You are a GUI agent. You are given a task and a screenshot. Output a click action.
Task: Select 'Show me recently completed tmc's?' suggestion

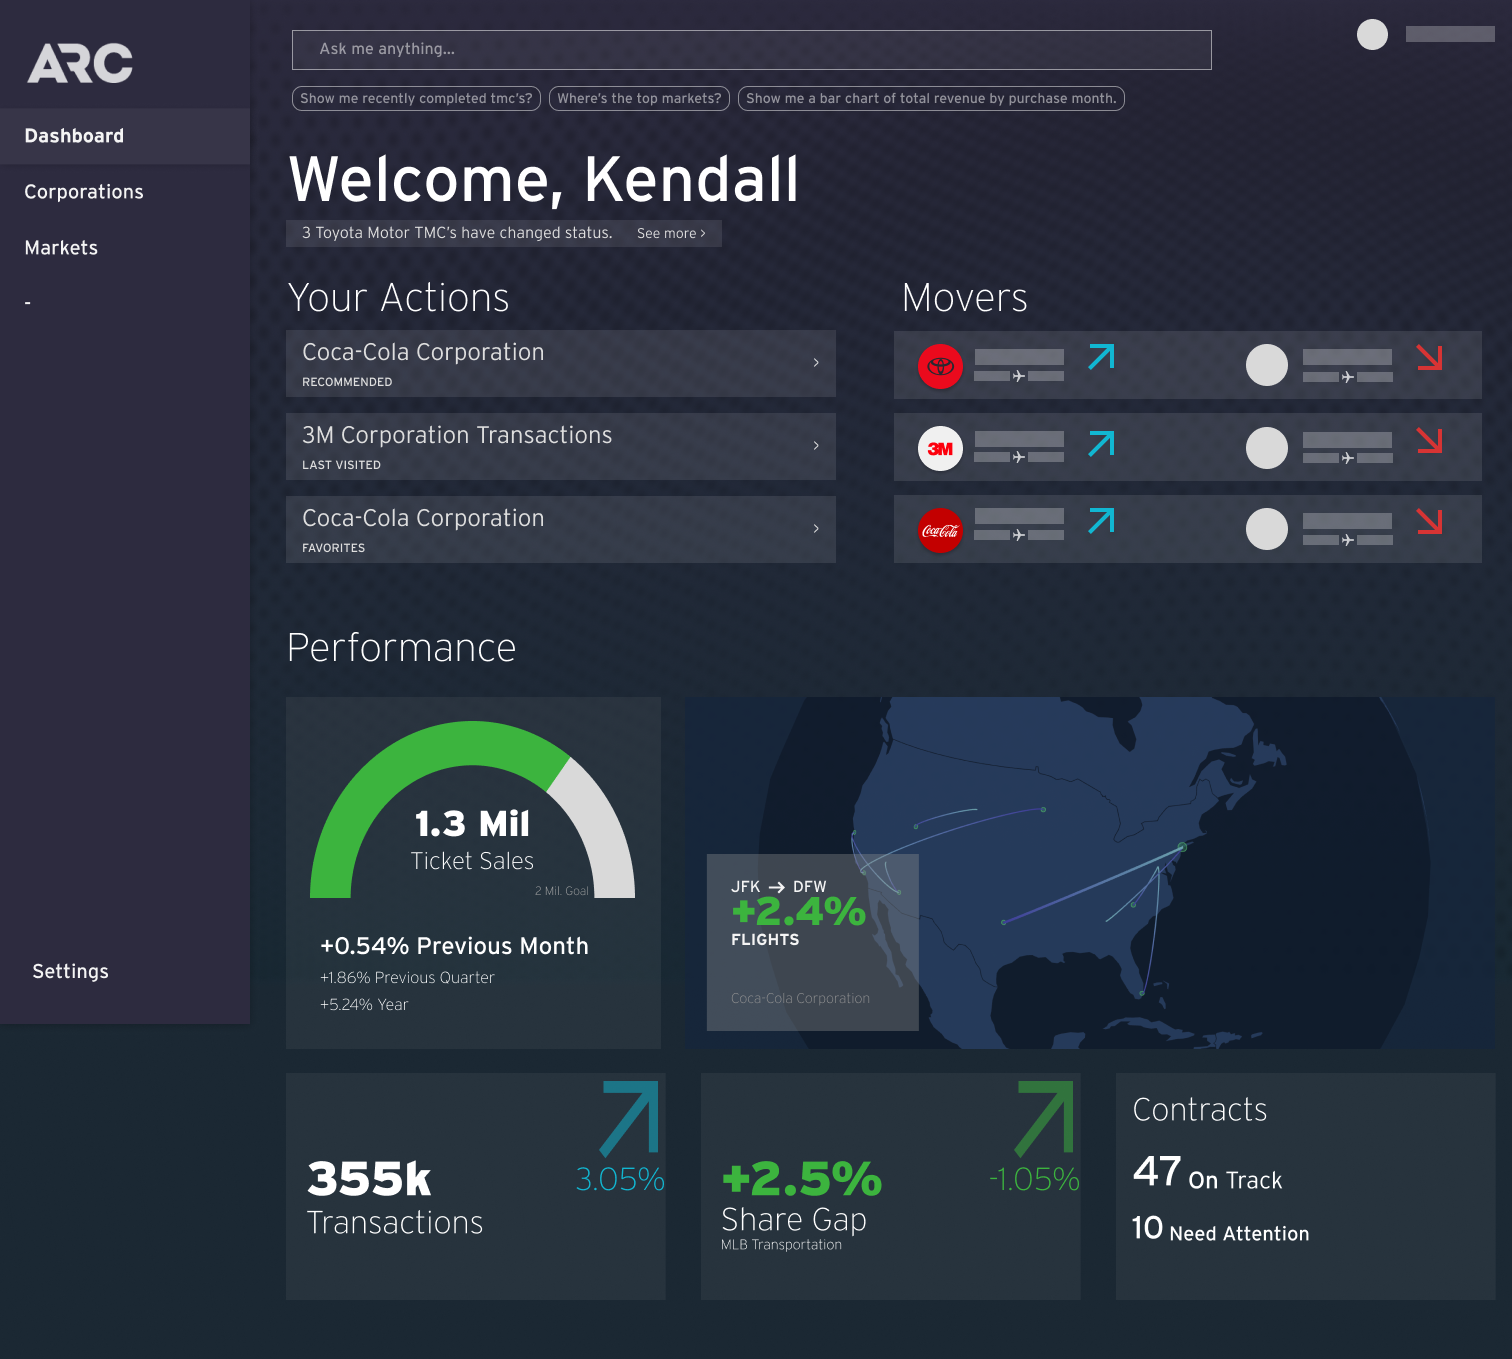tap(416, 98)
